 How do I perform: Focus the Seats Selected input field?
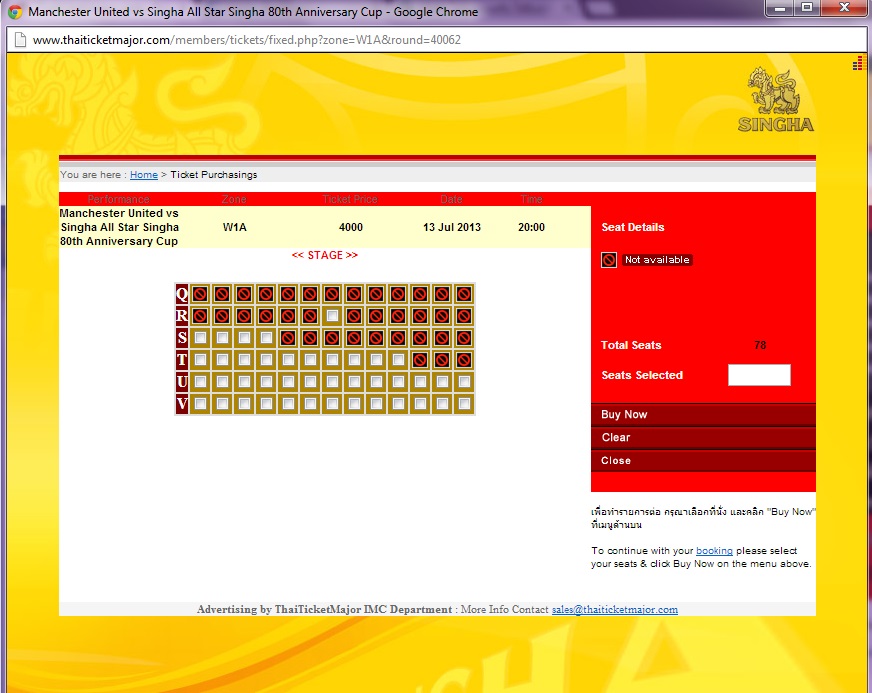click(759, 375)
